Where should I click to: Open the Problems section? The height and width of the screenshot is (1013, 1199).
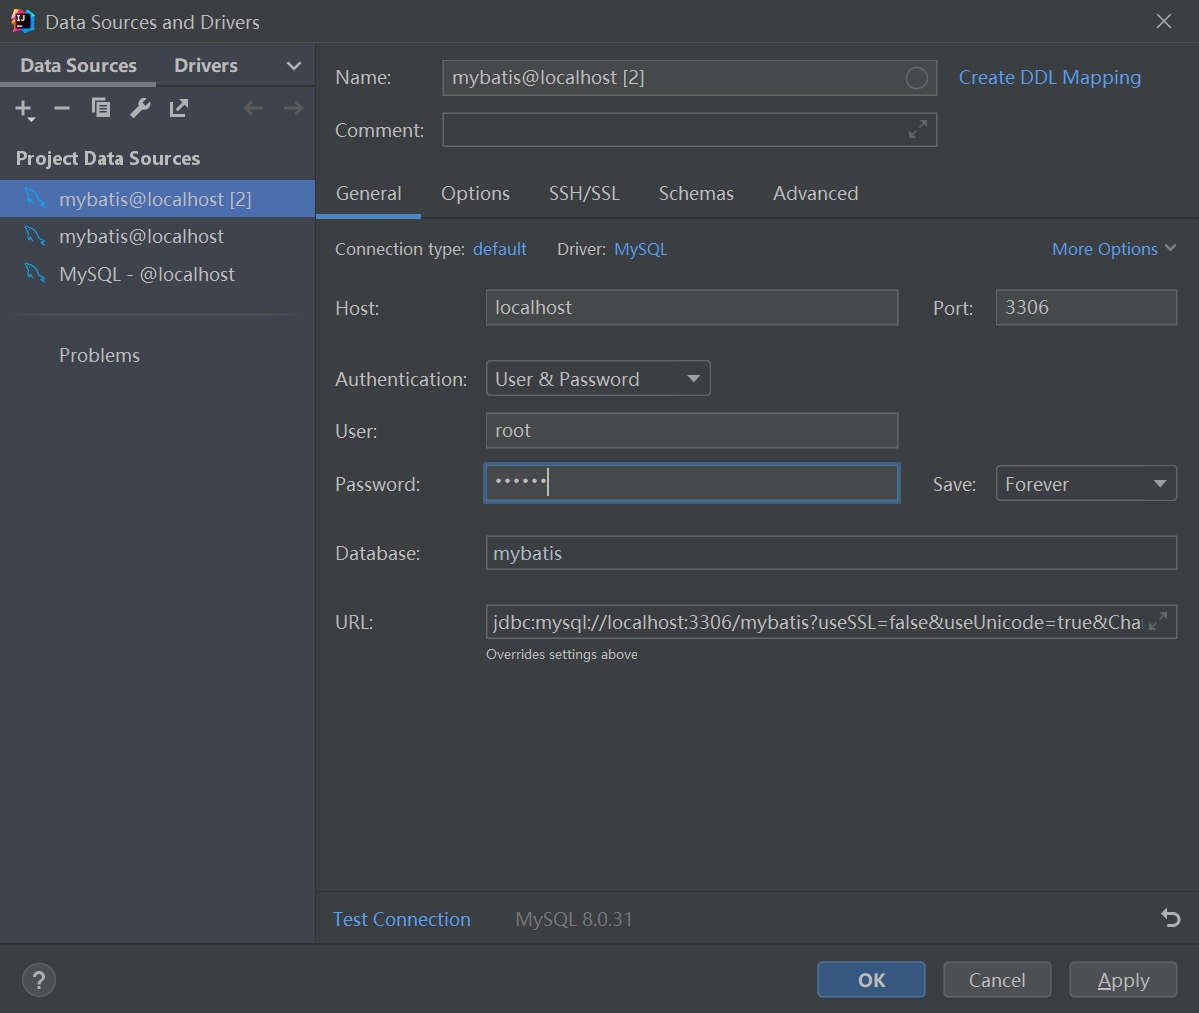pos(99,356)
